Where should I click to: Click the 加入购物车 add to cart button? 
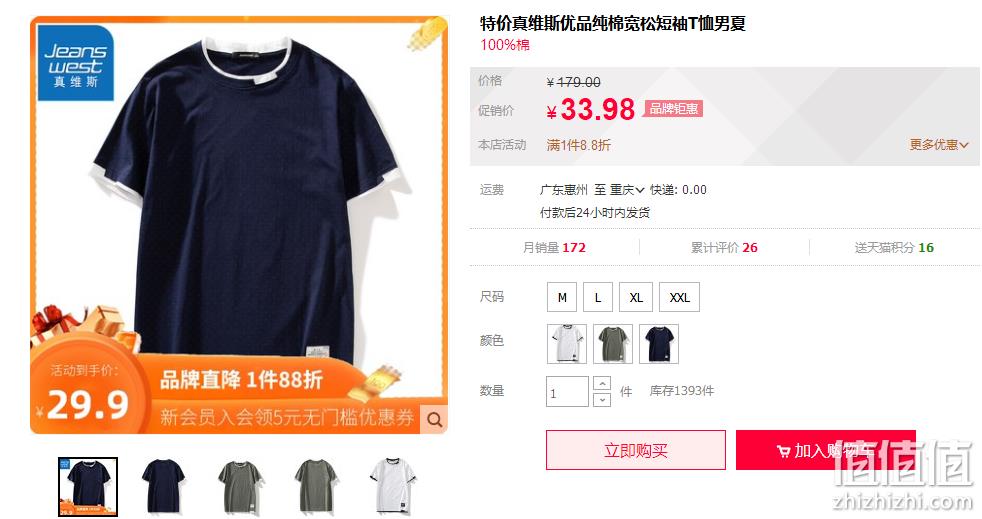[x=825, y=450]
